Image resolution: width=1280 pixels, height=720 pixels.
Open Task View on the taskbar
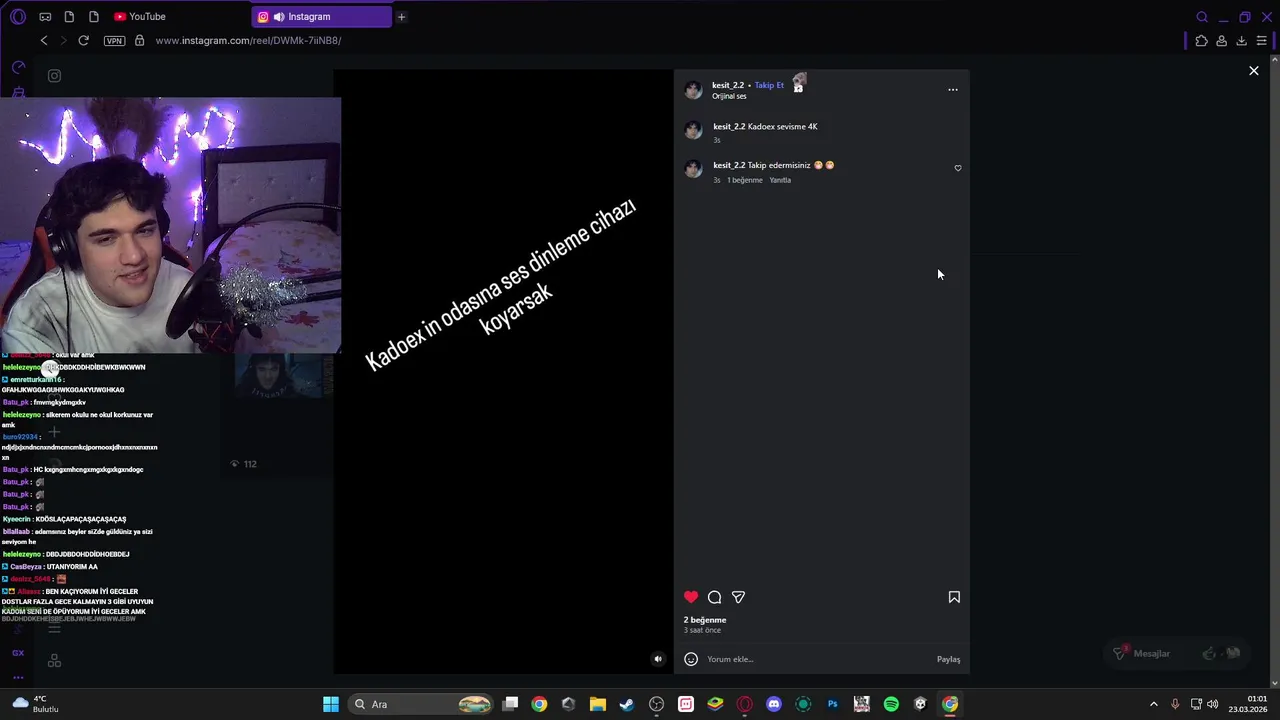(x=510, y=704)
